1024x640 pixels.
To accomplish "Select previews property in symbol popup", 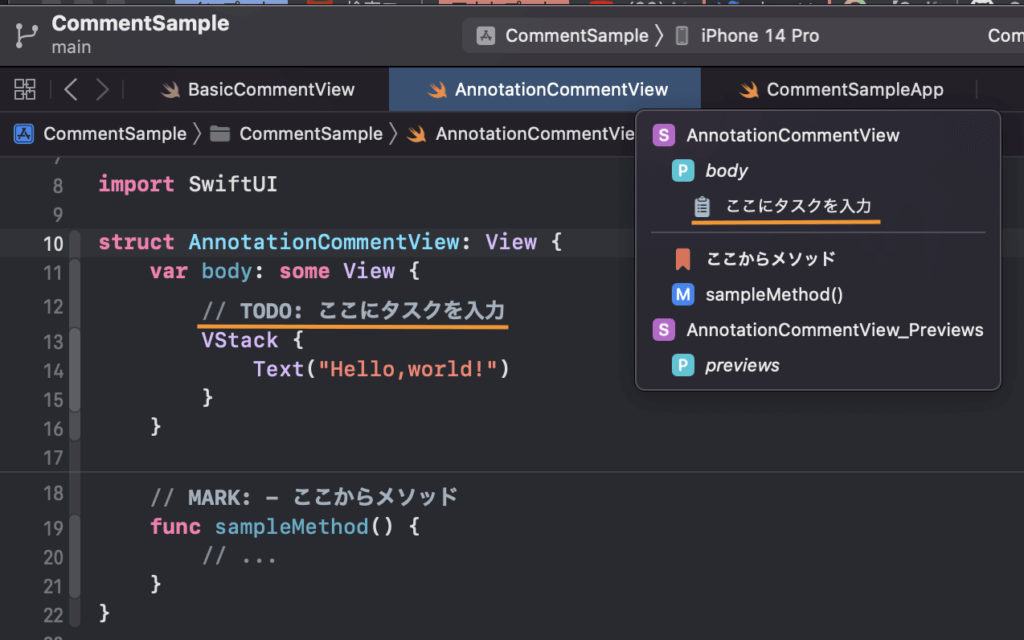I will coord(742,365).
